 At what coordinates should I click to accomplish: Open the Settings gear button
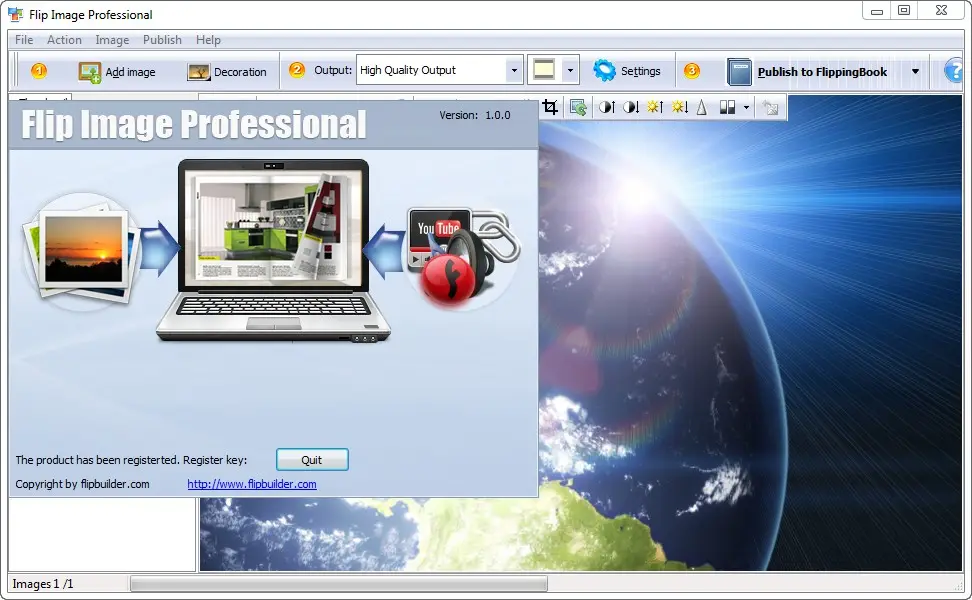click(x=627, y=71)
